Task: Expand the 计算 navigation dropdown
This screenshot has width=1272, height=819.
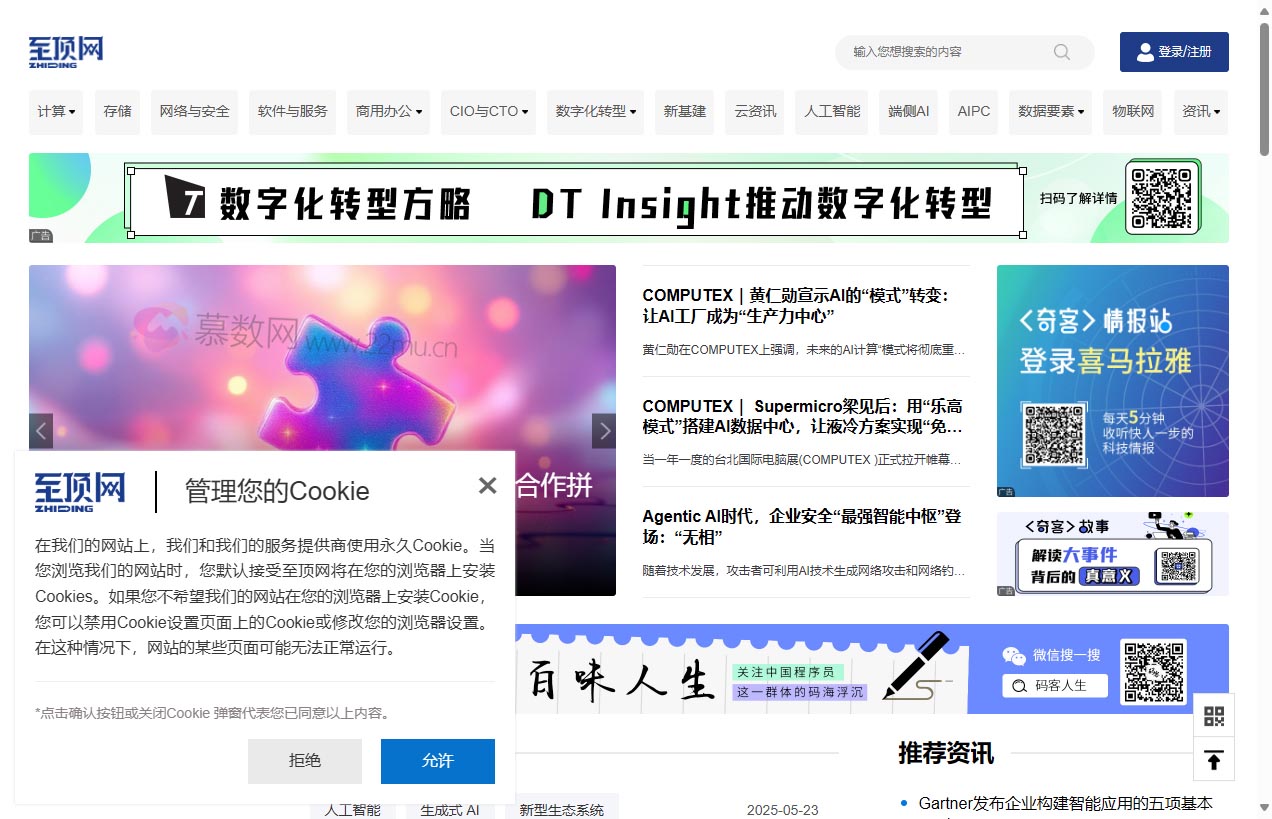Action: click(x=56, y=112)
